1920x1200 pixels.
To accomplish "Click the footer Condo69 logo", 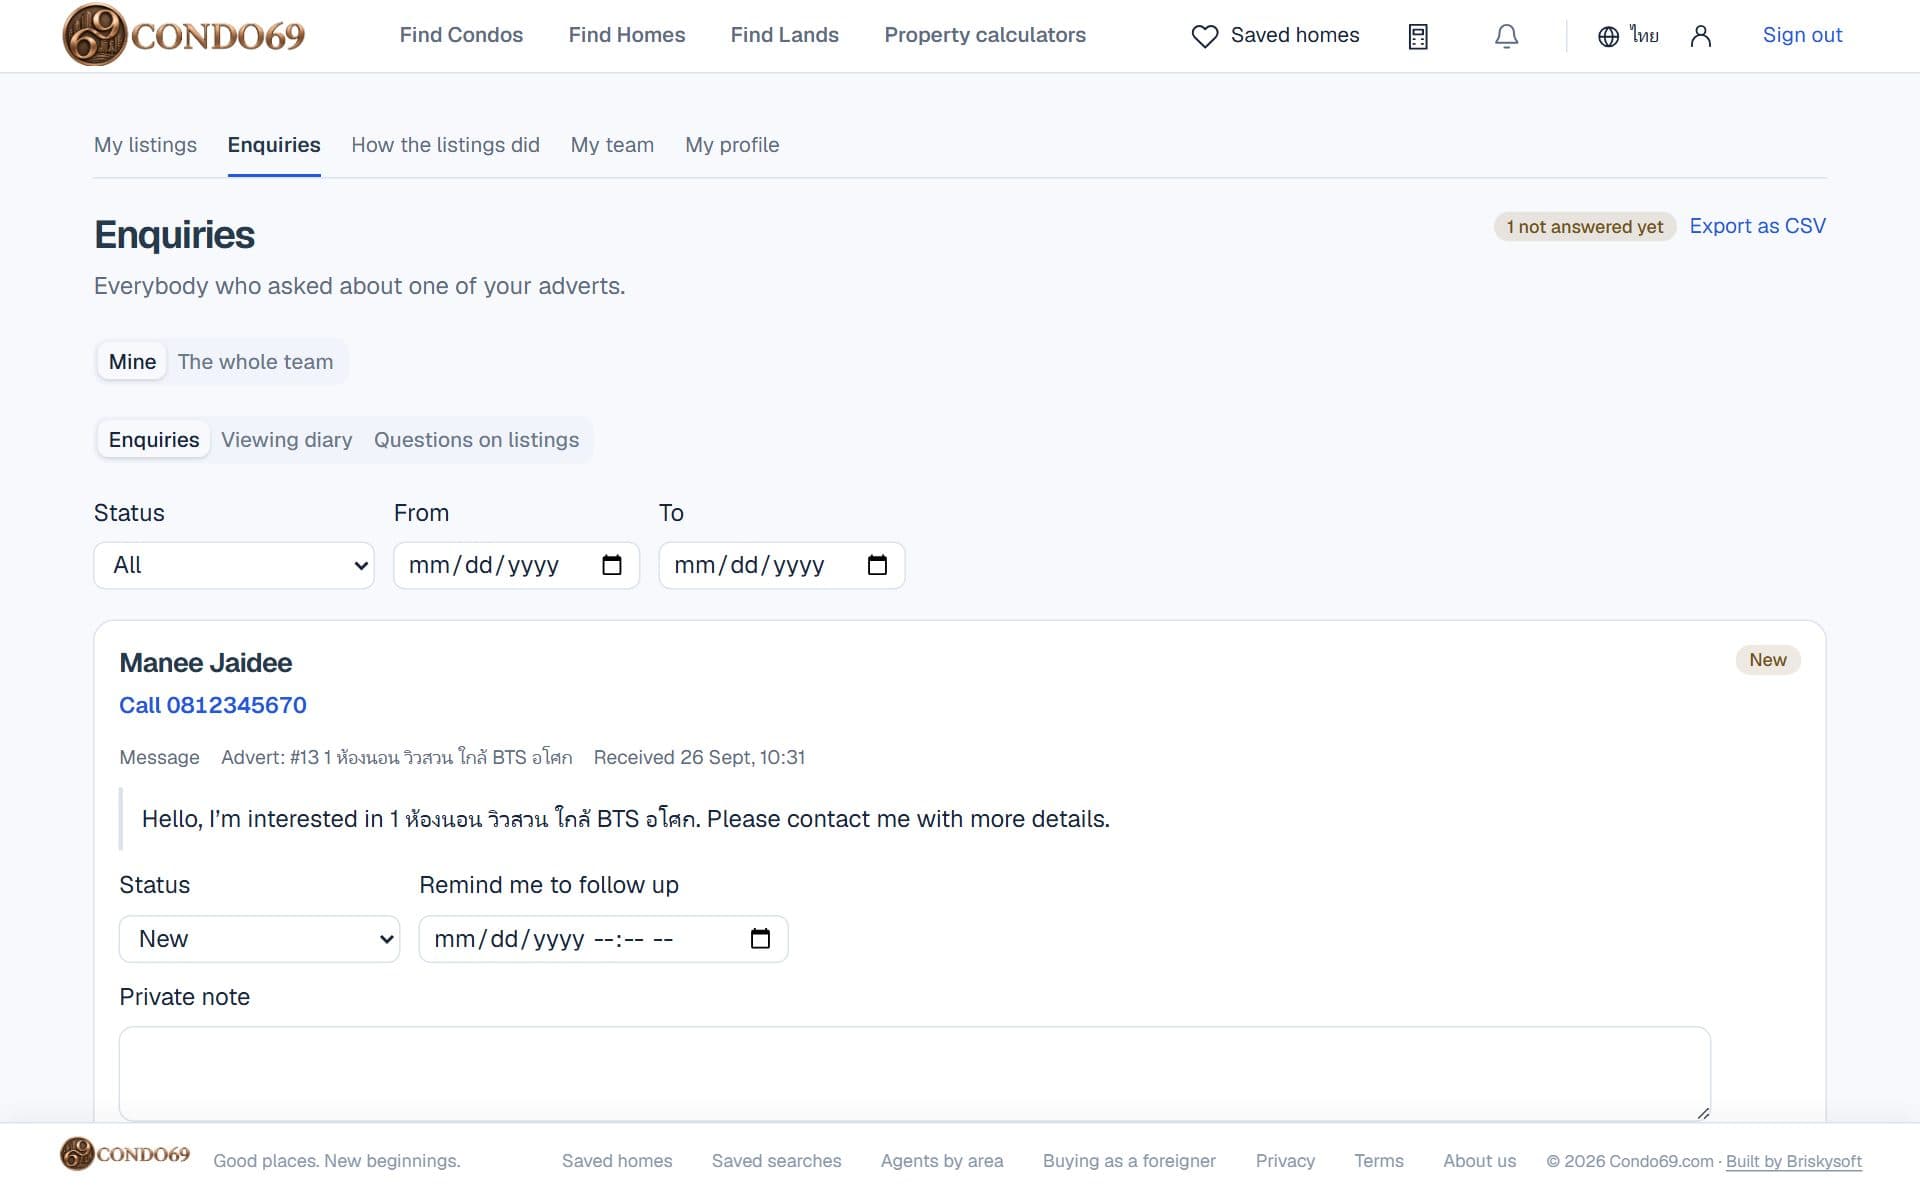I will (125, 1154).
